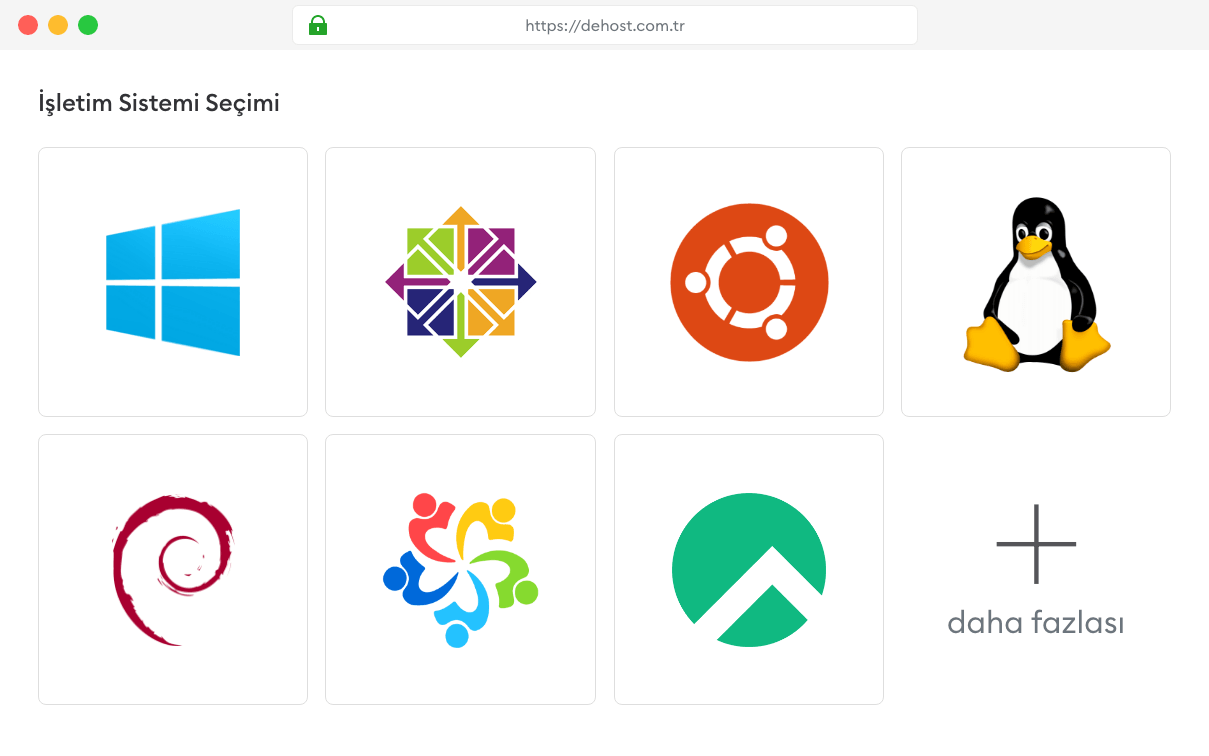
Task: Select the Linux Tux penguin
Action: tap(1036, 284)
